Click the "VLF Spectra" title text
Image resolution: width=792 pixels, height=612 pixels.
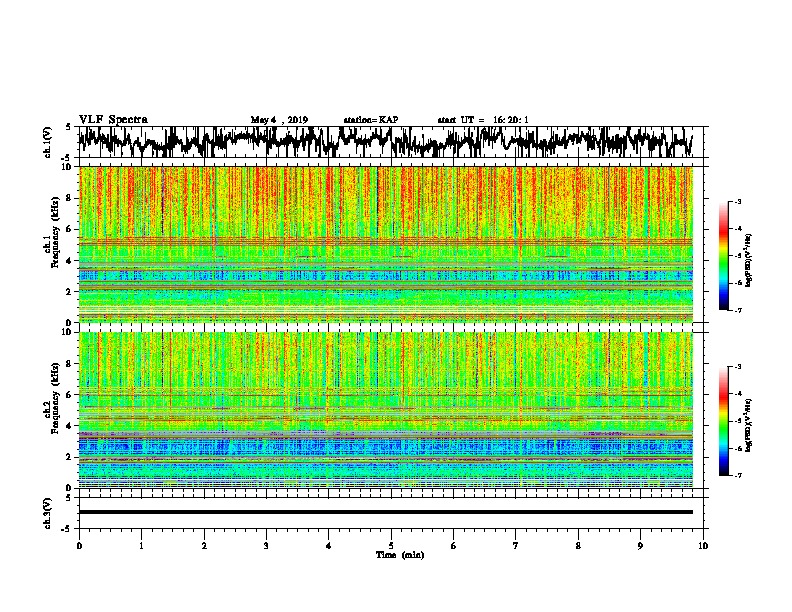[x=113, y=119]
